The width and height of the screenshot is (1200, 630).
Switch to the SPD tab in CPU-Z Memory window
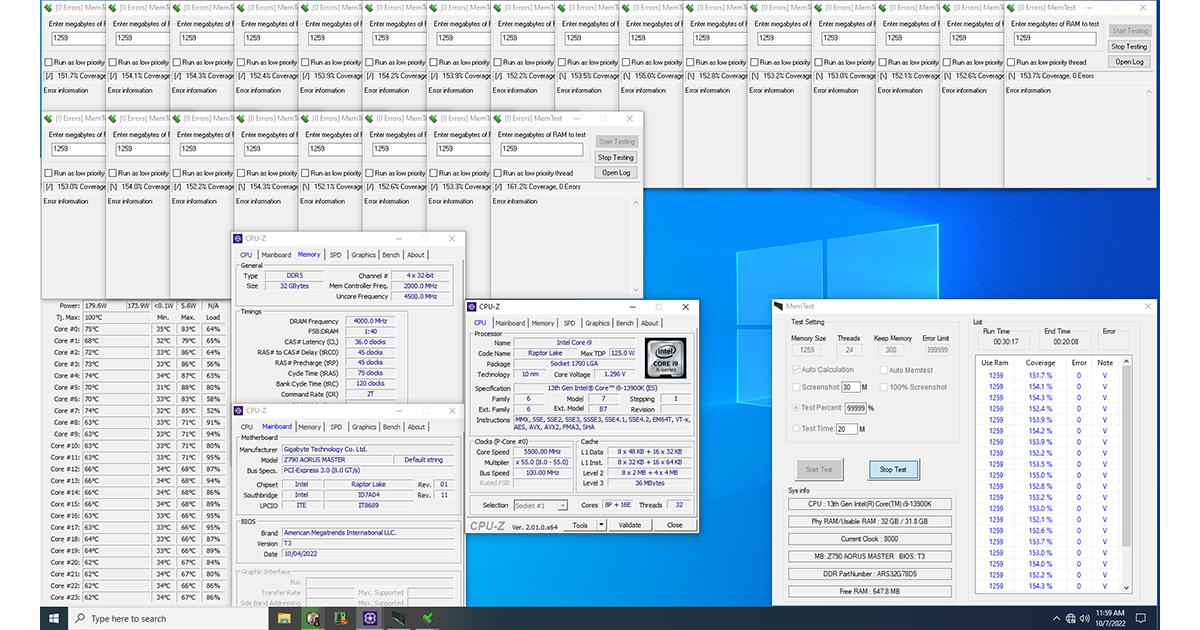point(335,255)
